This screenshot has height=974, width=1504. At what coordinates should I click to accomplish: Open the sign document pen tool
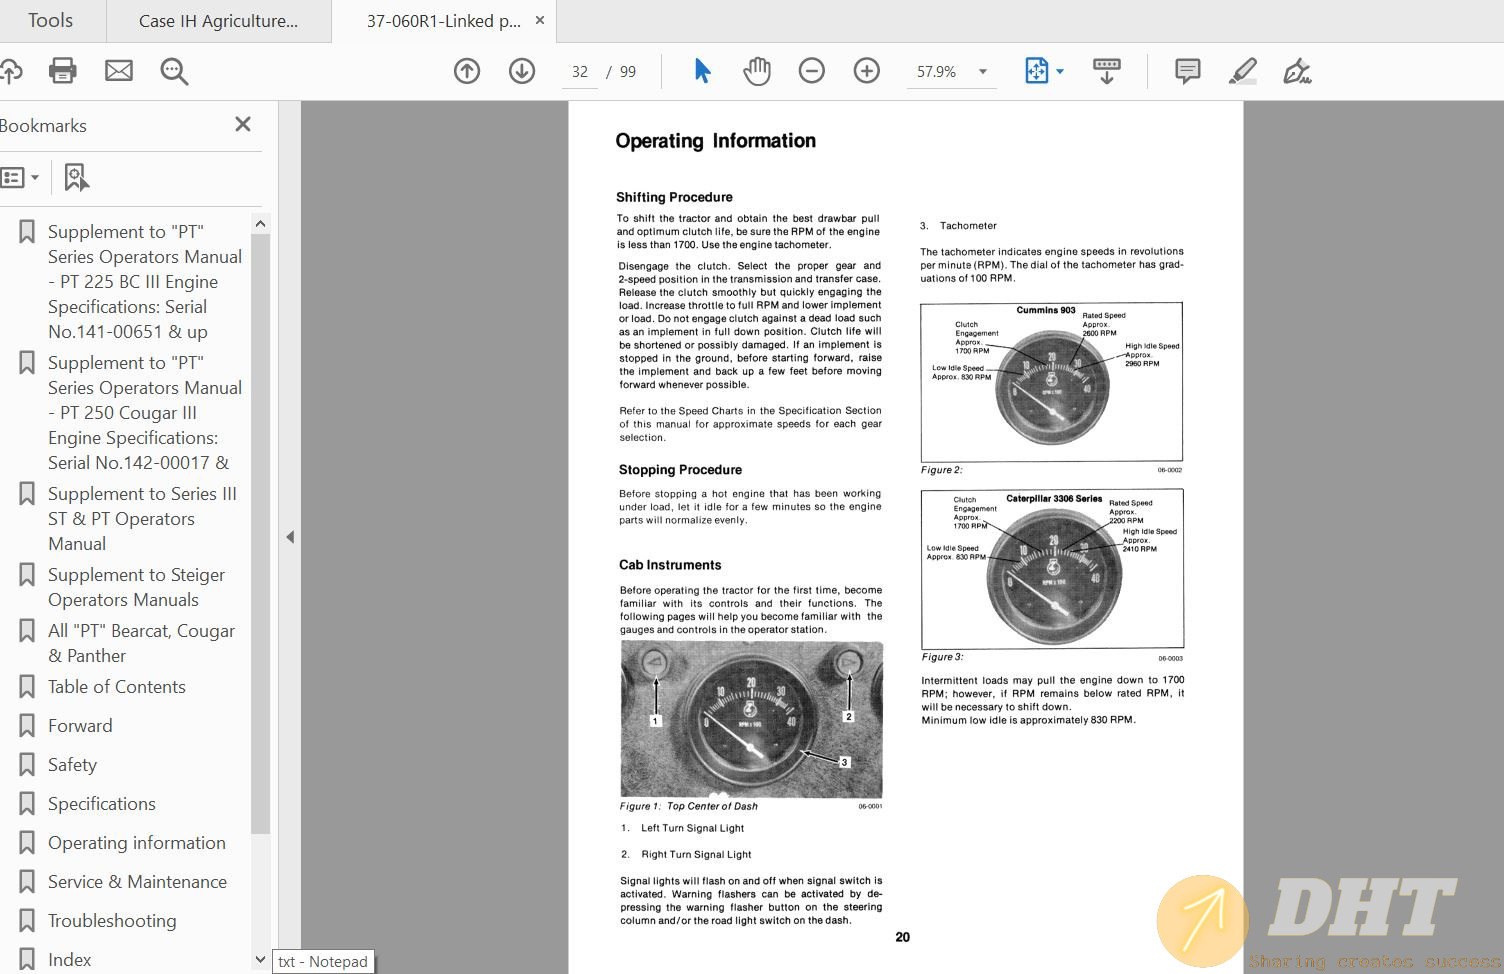(1297, 71)
